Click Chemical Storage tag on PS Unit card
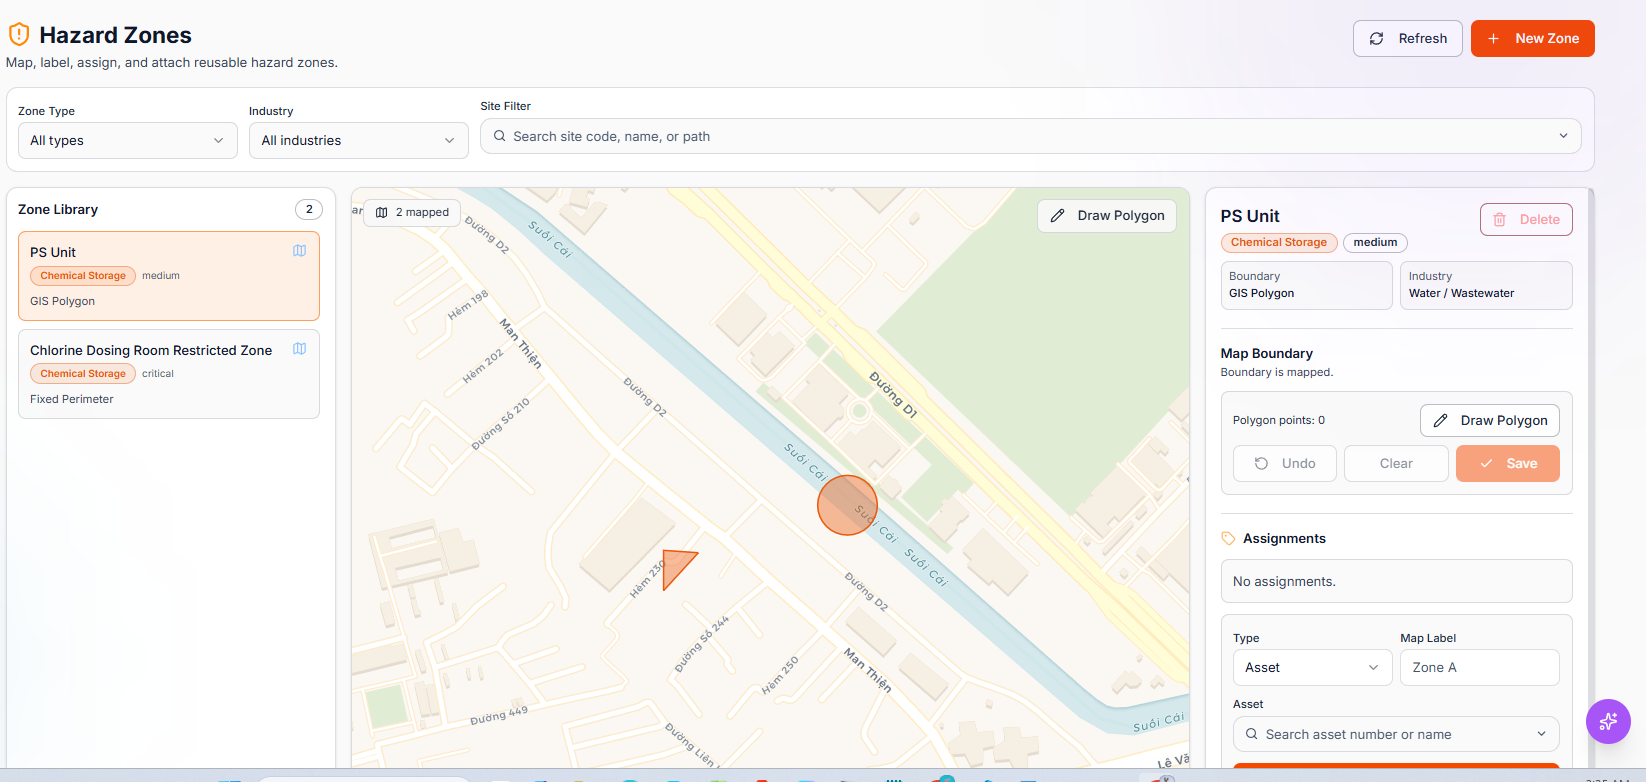The width and height of the screenshot is (1646, 782). (x=83, y=276)
